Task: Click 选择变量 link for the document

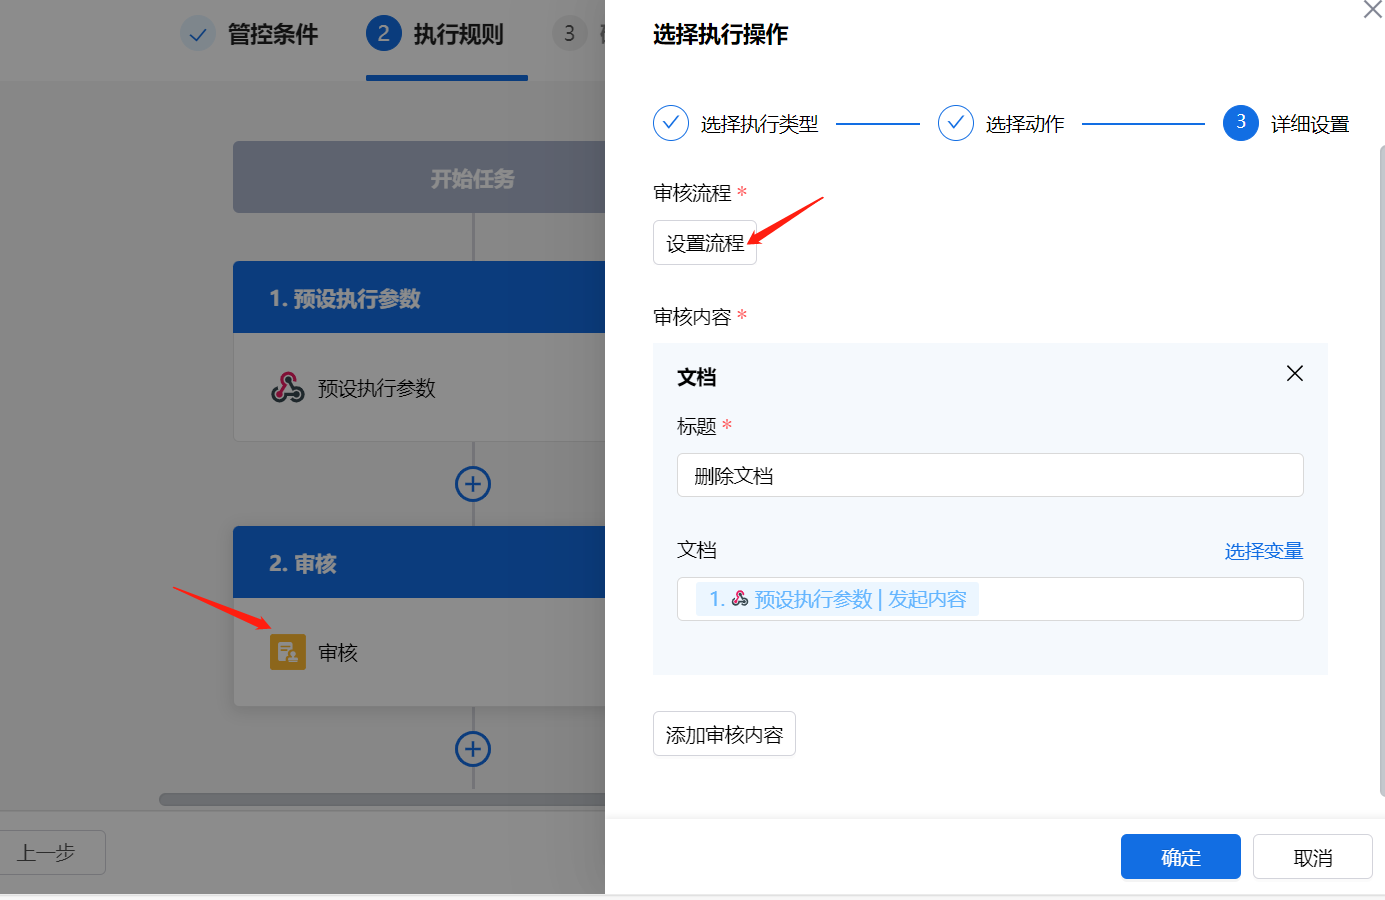Action: pyautogui.click(x=1264, y=551)
